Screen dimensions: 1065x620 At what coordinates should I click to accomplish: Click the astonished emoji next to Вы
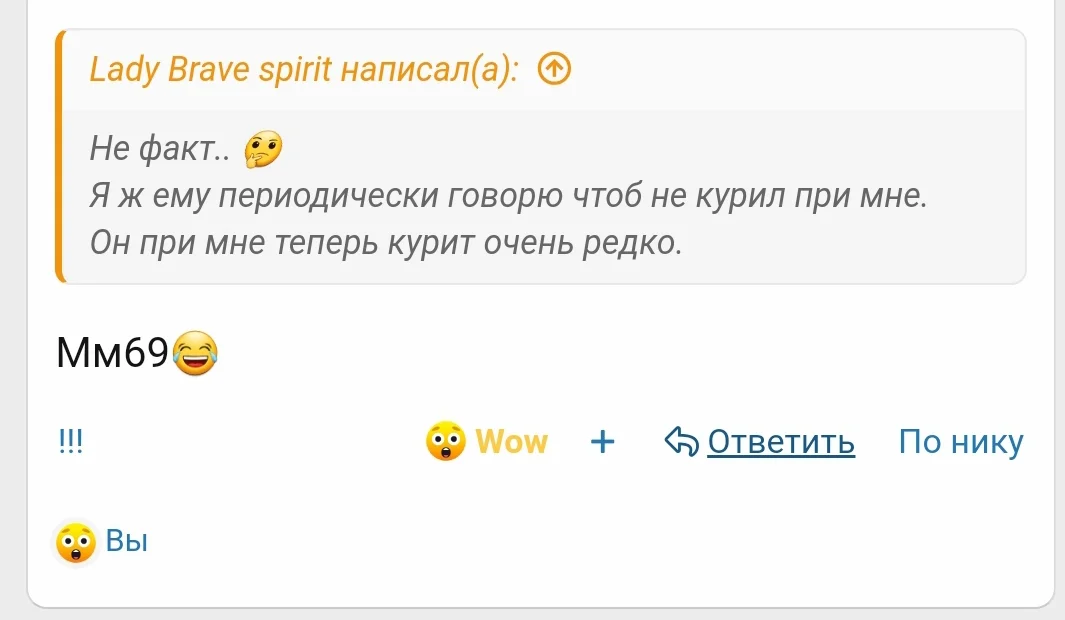[76, 543]
